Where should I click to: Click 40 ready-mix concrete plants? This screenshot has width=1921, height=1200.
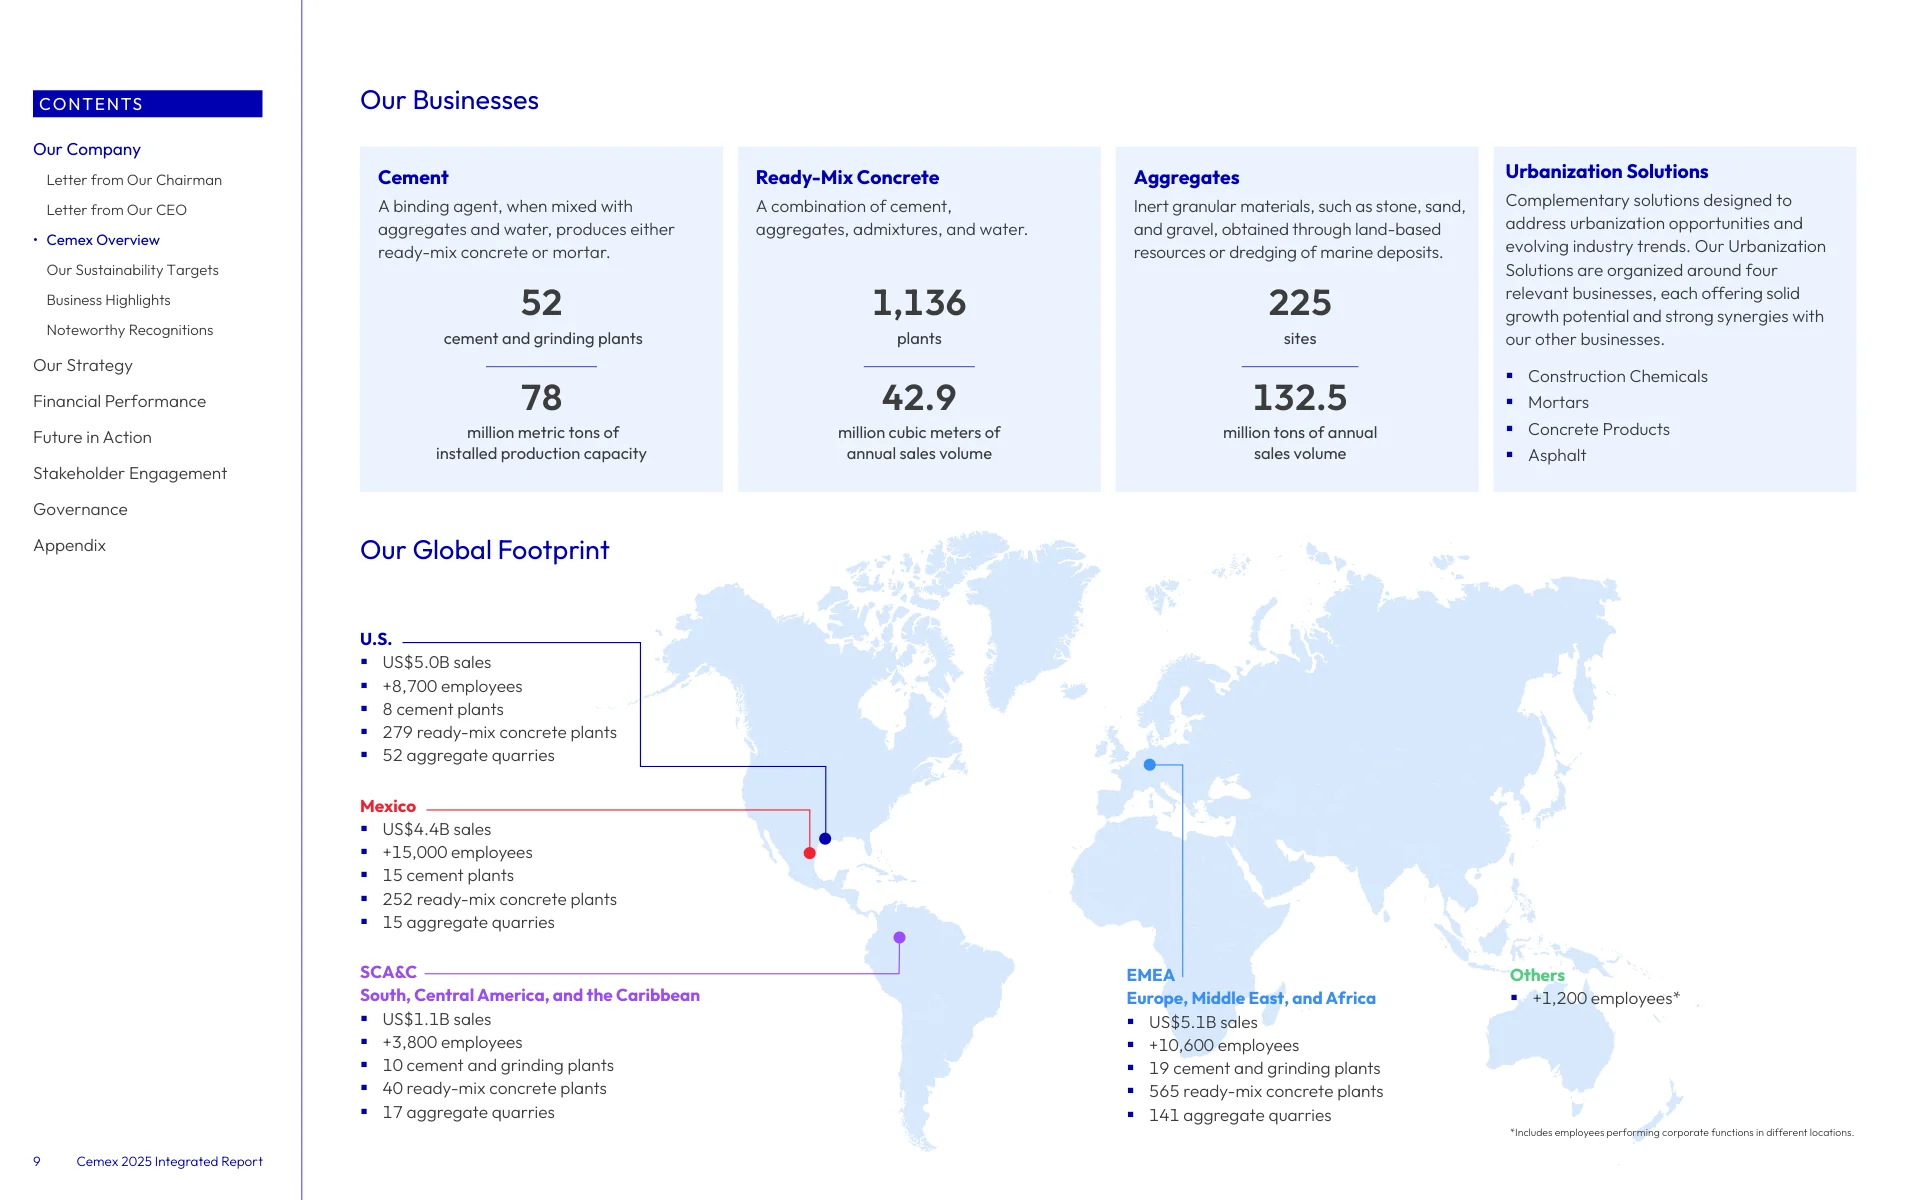pos(494,1089)
